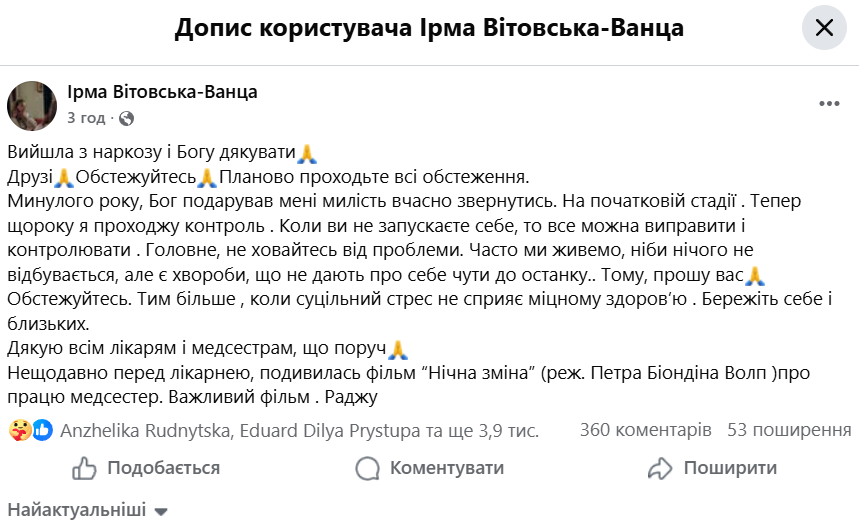
Task: Click the thumbs-up icon beside Подобається
Action: (x=85, y=468)
